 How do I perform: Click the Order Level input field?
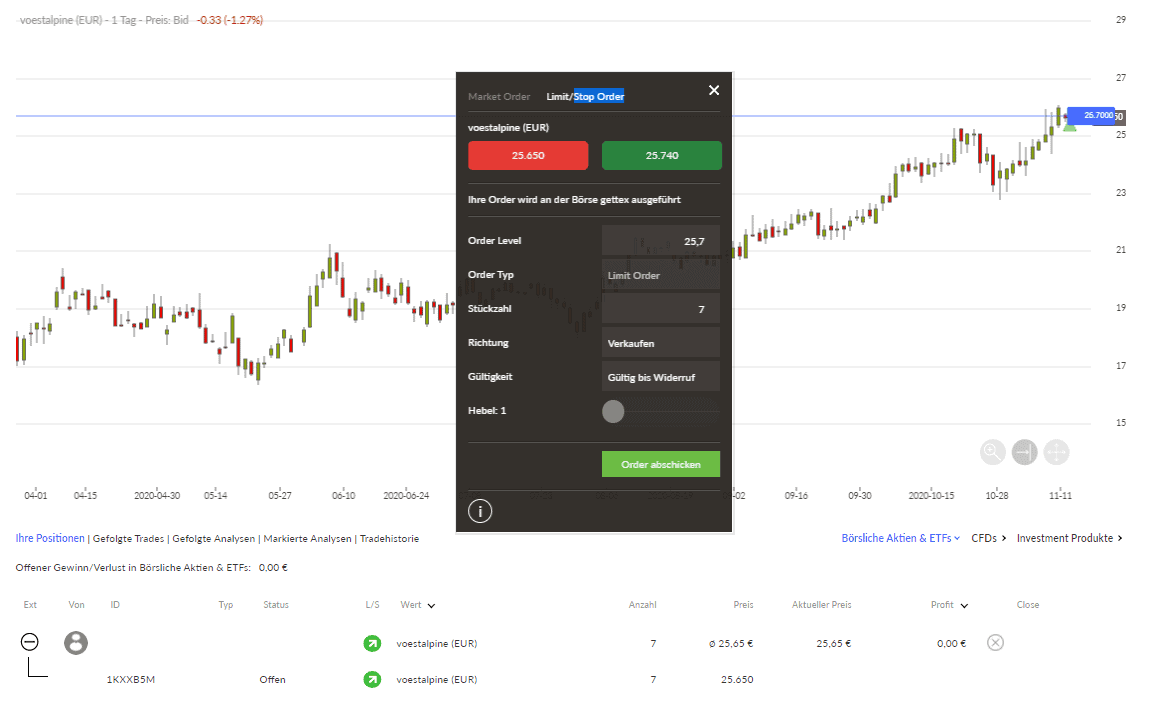[x=661, y=241]
